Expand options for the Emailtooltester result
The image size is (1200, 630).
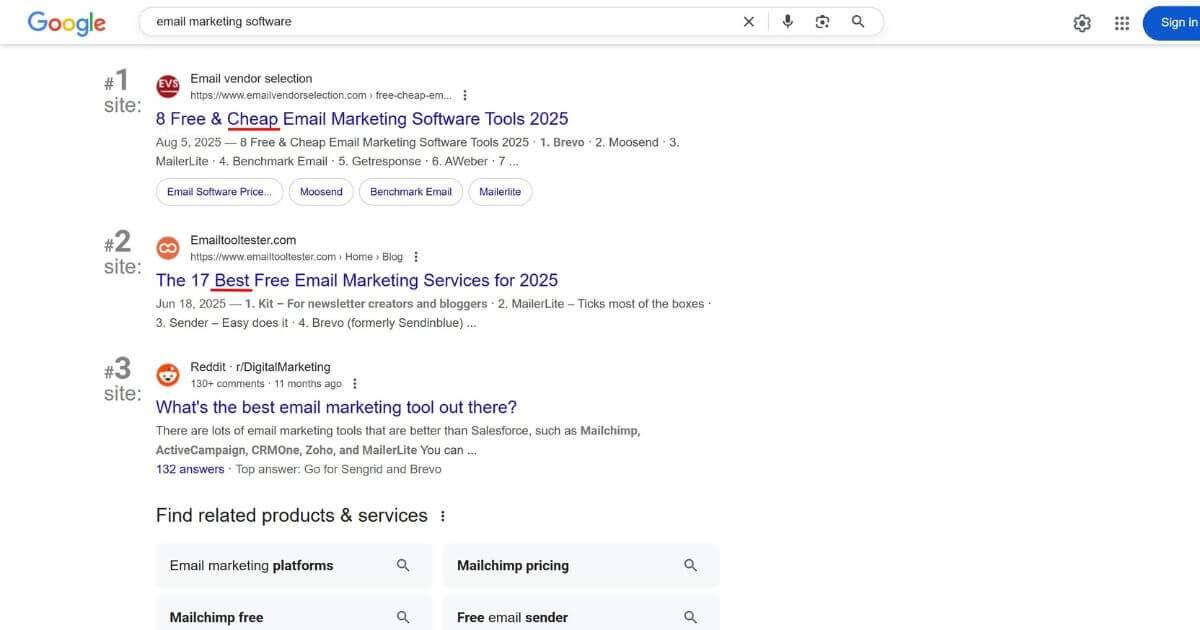pyautogui.click(x=415, y=255)
